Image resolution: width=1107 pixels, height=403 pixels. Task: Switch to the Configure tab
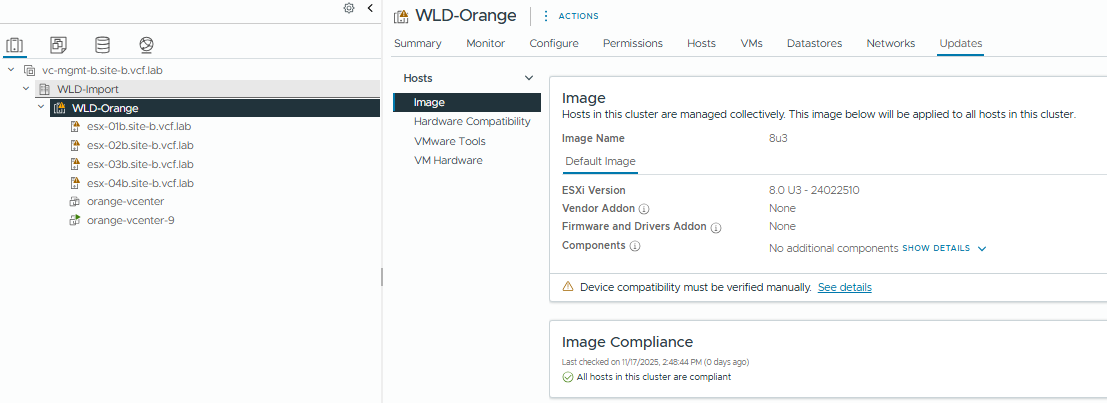(553, 44)
